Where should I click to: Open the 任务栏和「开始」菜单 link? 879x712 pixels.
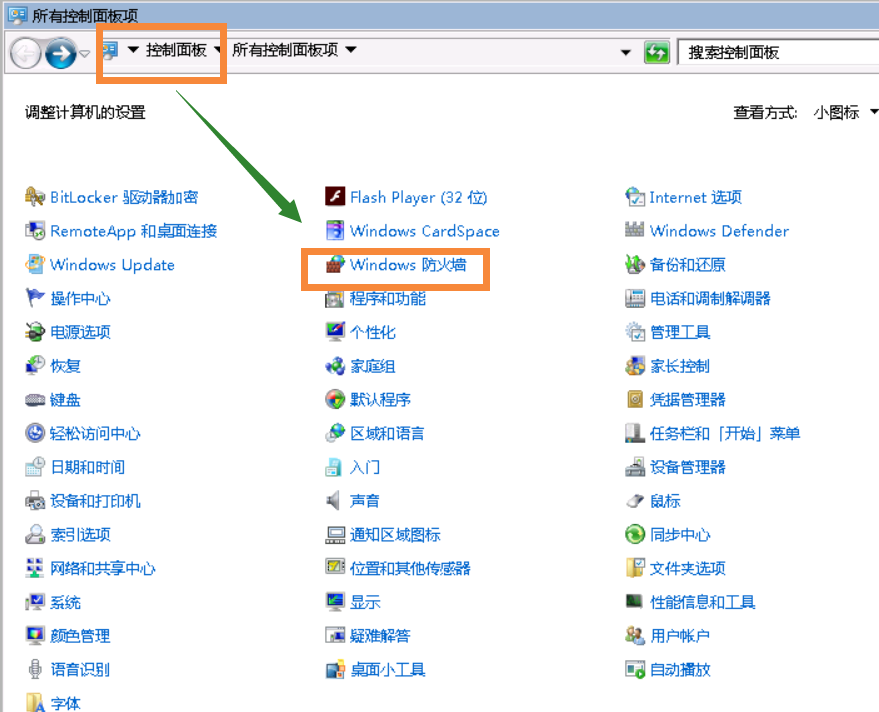[725, 433]
